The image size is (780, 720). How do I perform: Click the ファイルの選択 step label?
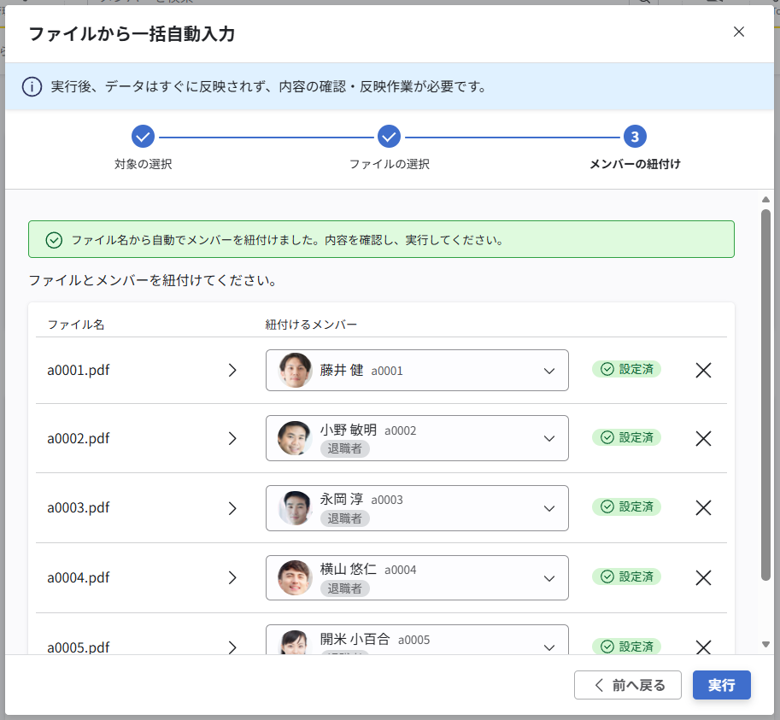click(389, 164)
